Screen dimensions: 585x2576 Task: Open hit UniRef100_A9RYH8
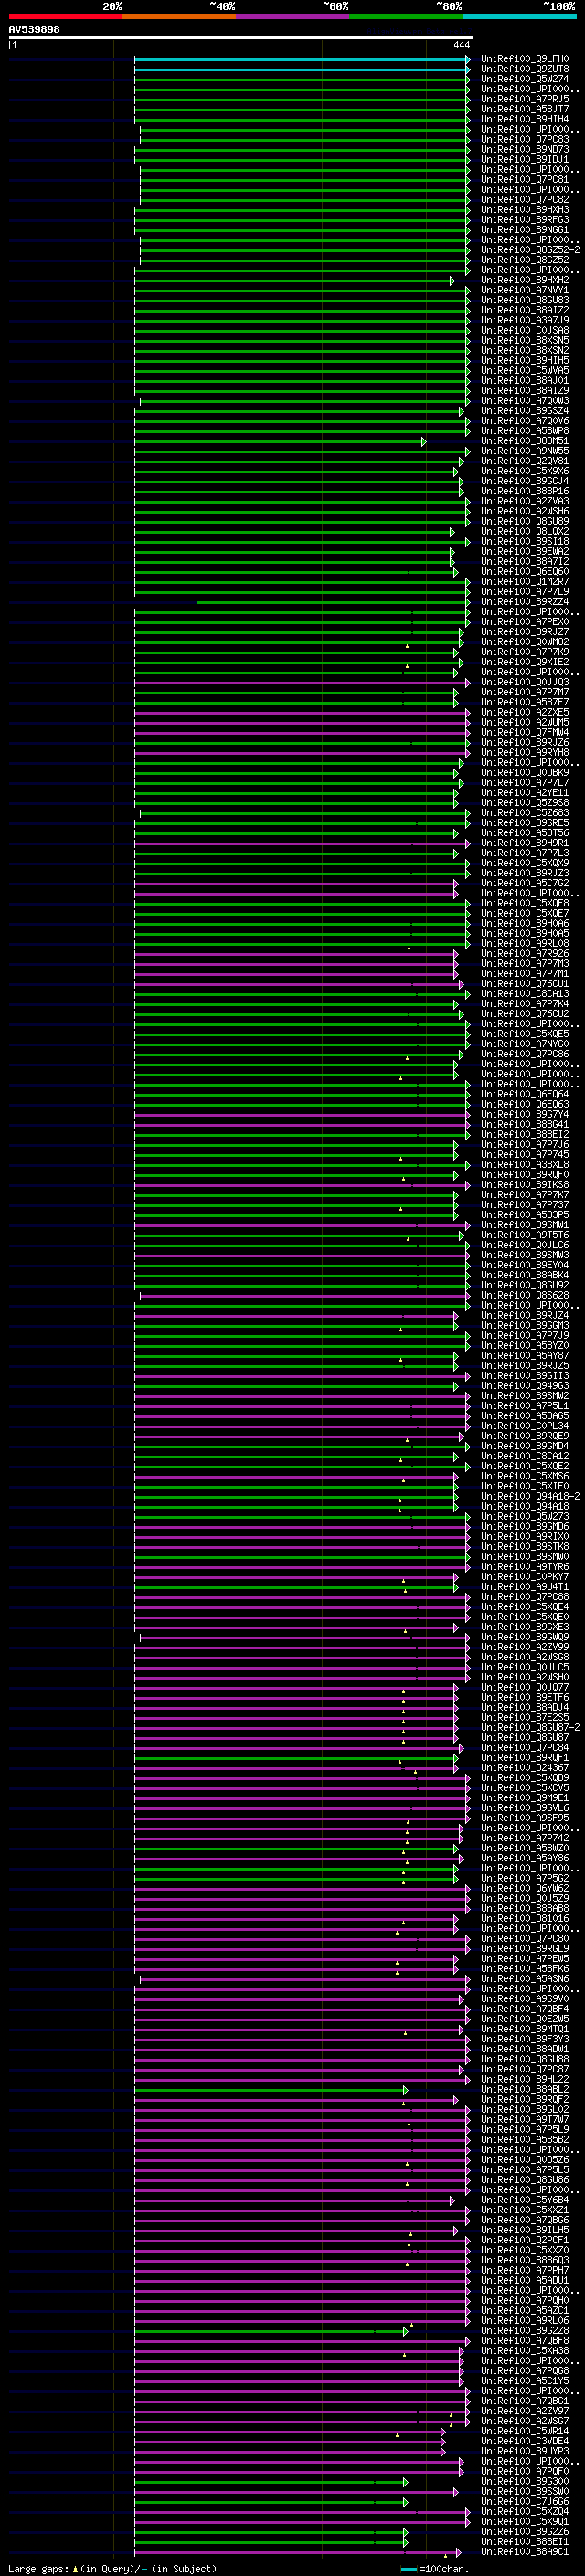click(x=525, y=752)
